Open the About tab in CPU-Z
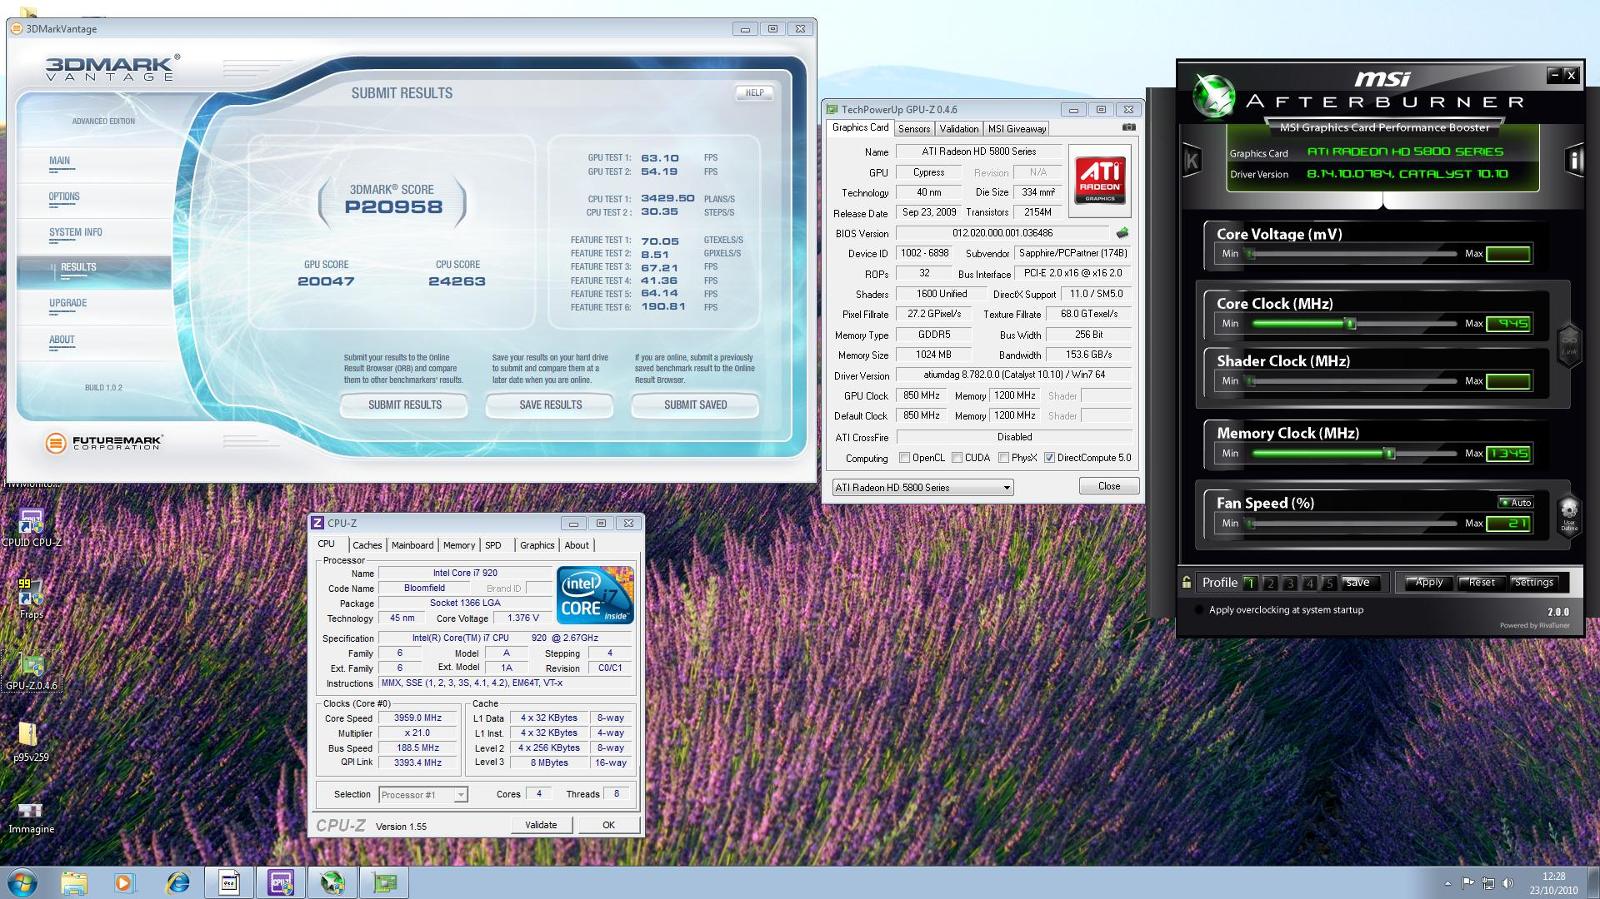Image resolution: width=1600 pixels, height=899 pixels. point(577,545)
